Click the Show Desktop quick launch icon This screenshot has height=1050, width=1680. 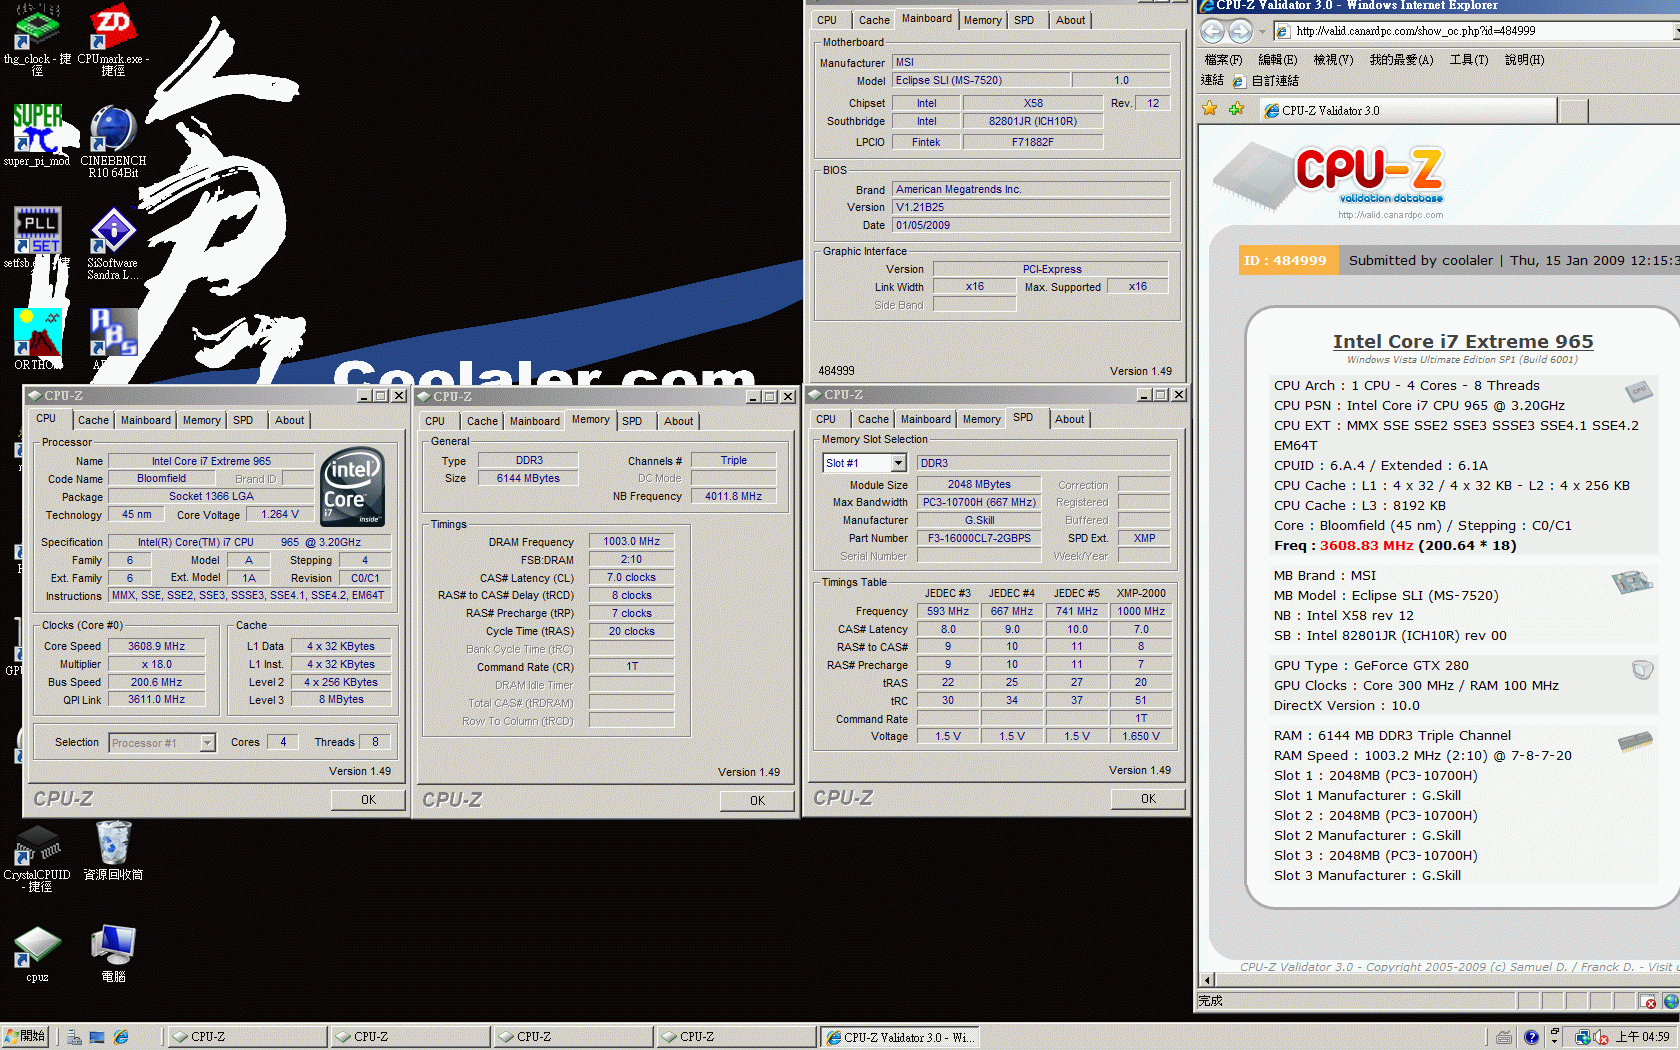97,1037
